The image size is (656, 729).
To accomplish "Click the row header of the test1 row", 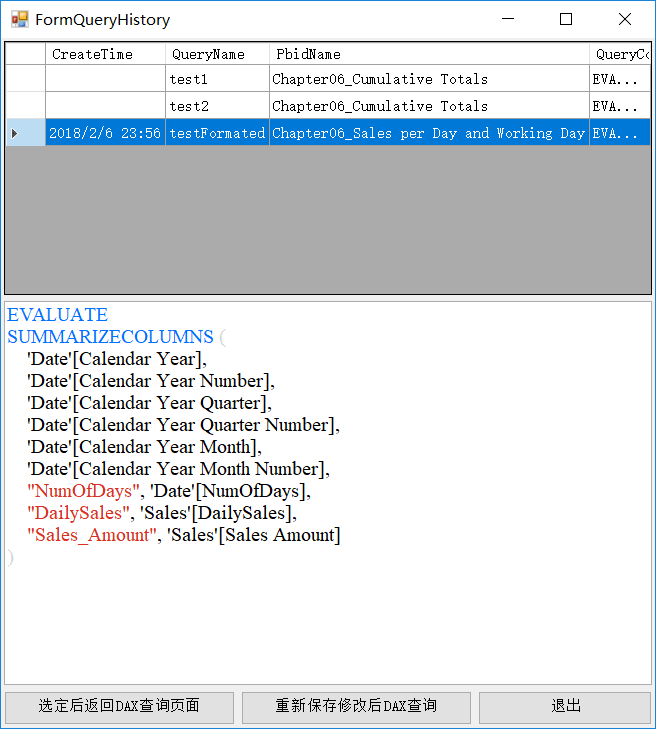I will (x=26, y=79).
